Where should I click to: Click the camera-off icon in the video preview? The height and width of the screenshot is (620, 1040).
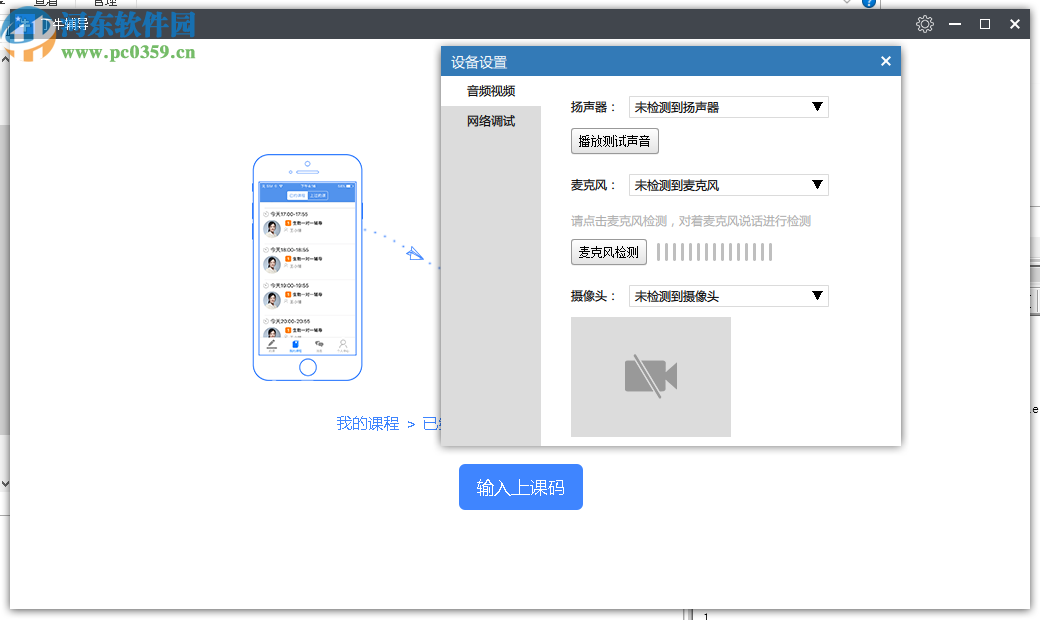(650, 376)
